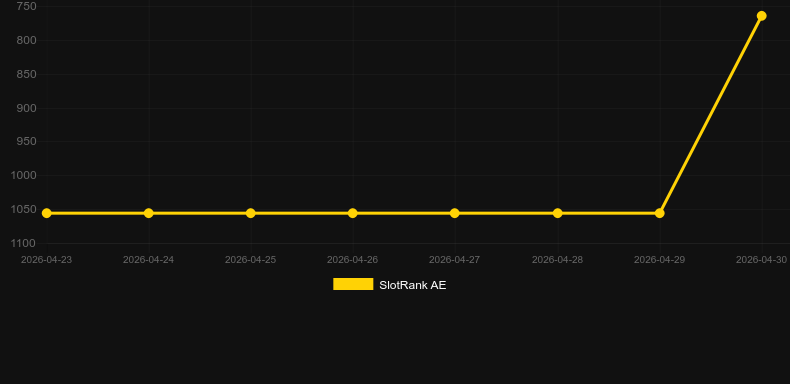The image size is (790, 384).
Task: Select the data point for 2026-04-26
Action: point(353,213)
